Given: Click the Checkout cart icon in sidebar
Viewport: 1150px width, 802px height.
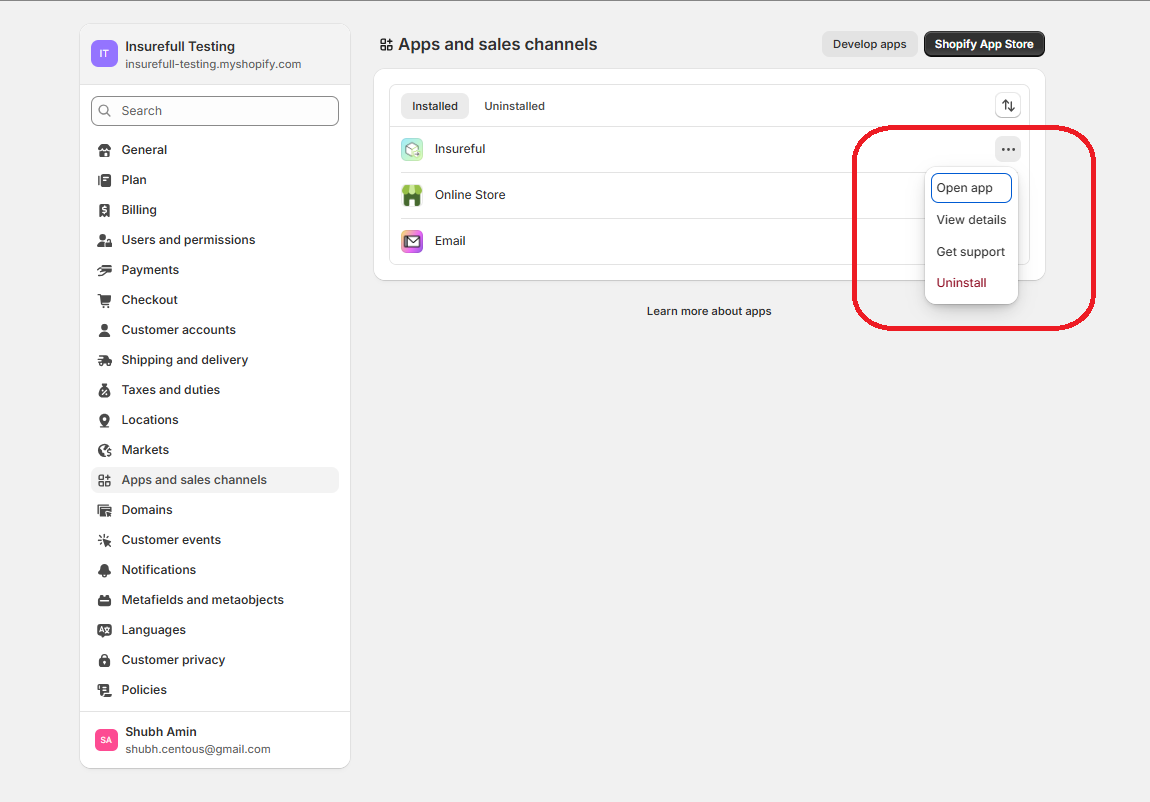Looking at the screenshot, I should pyautogui.click(x=104, y=300).
